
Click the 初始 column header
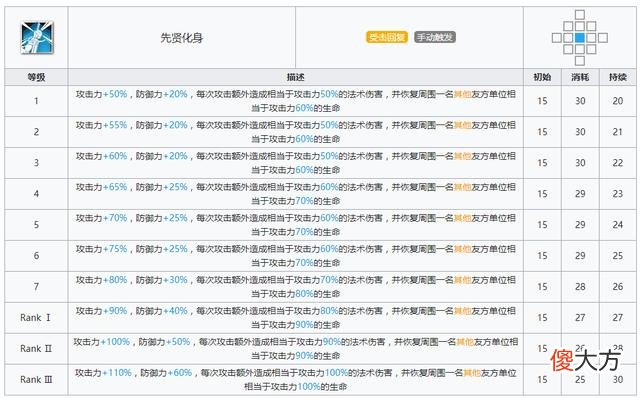[x=542, y=77]
